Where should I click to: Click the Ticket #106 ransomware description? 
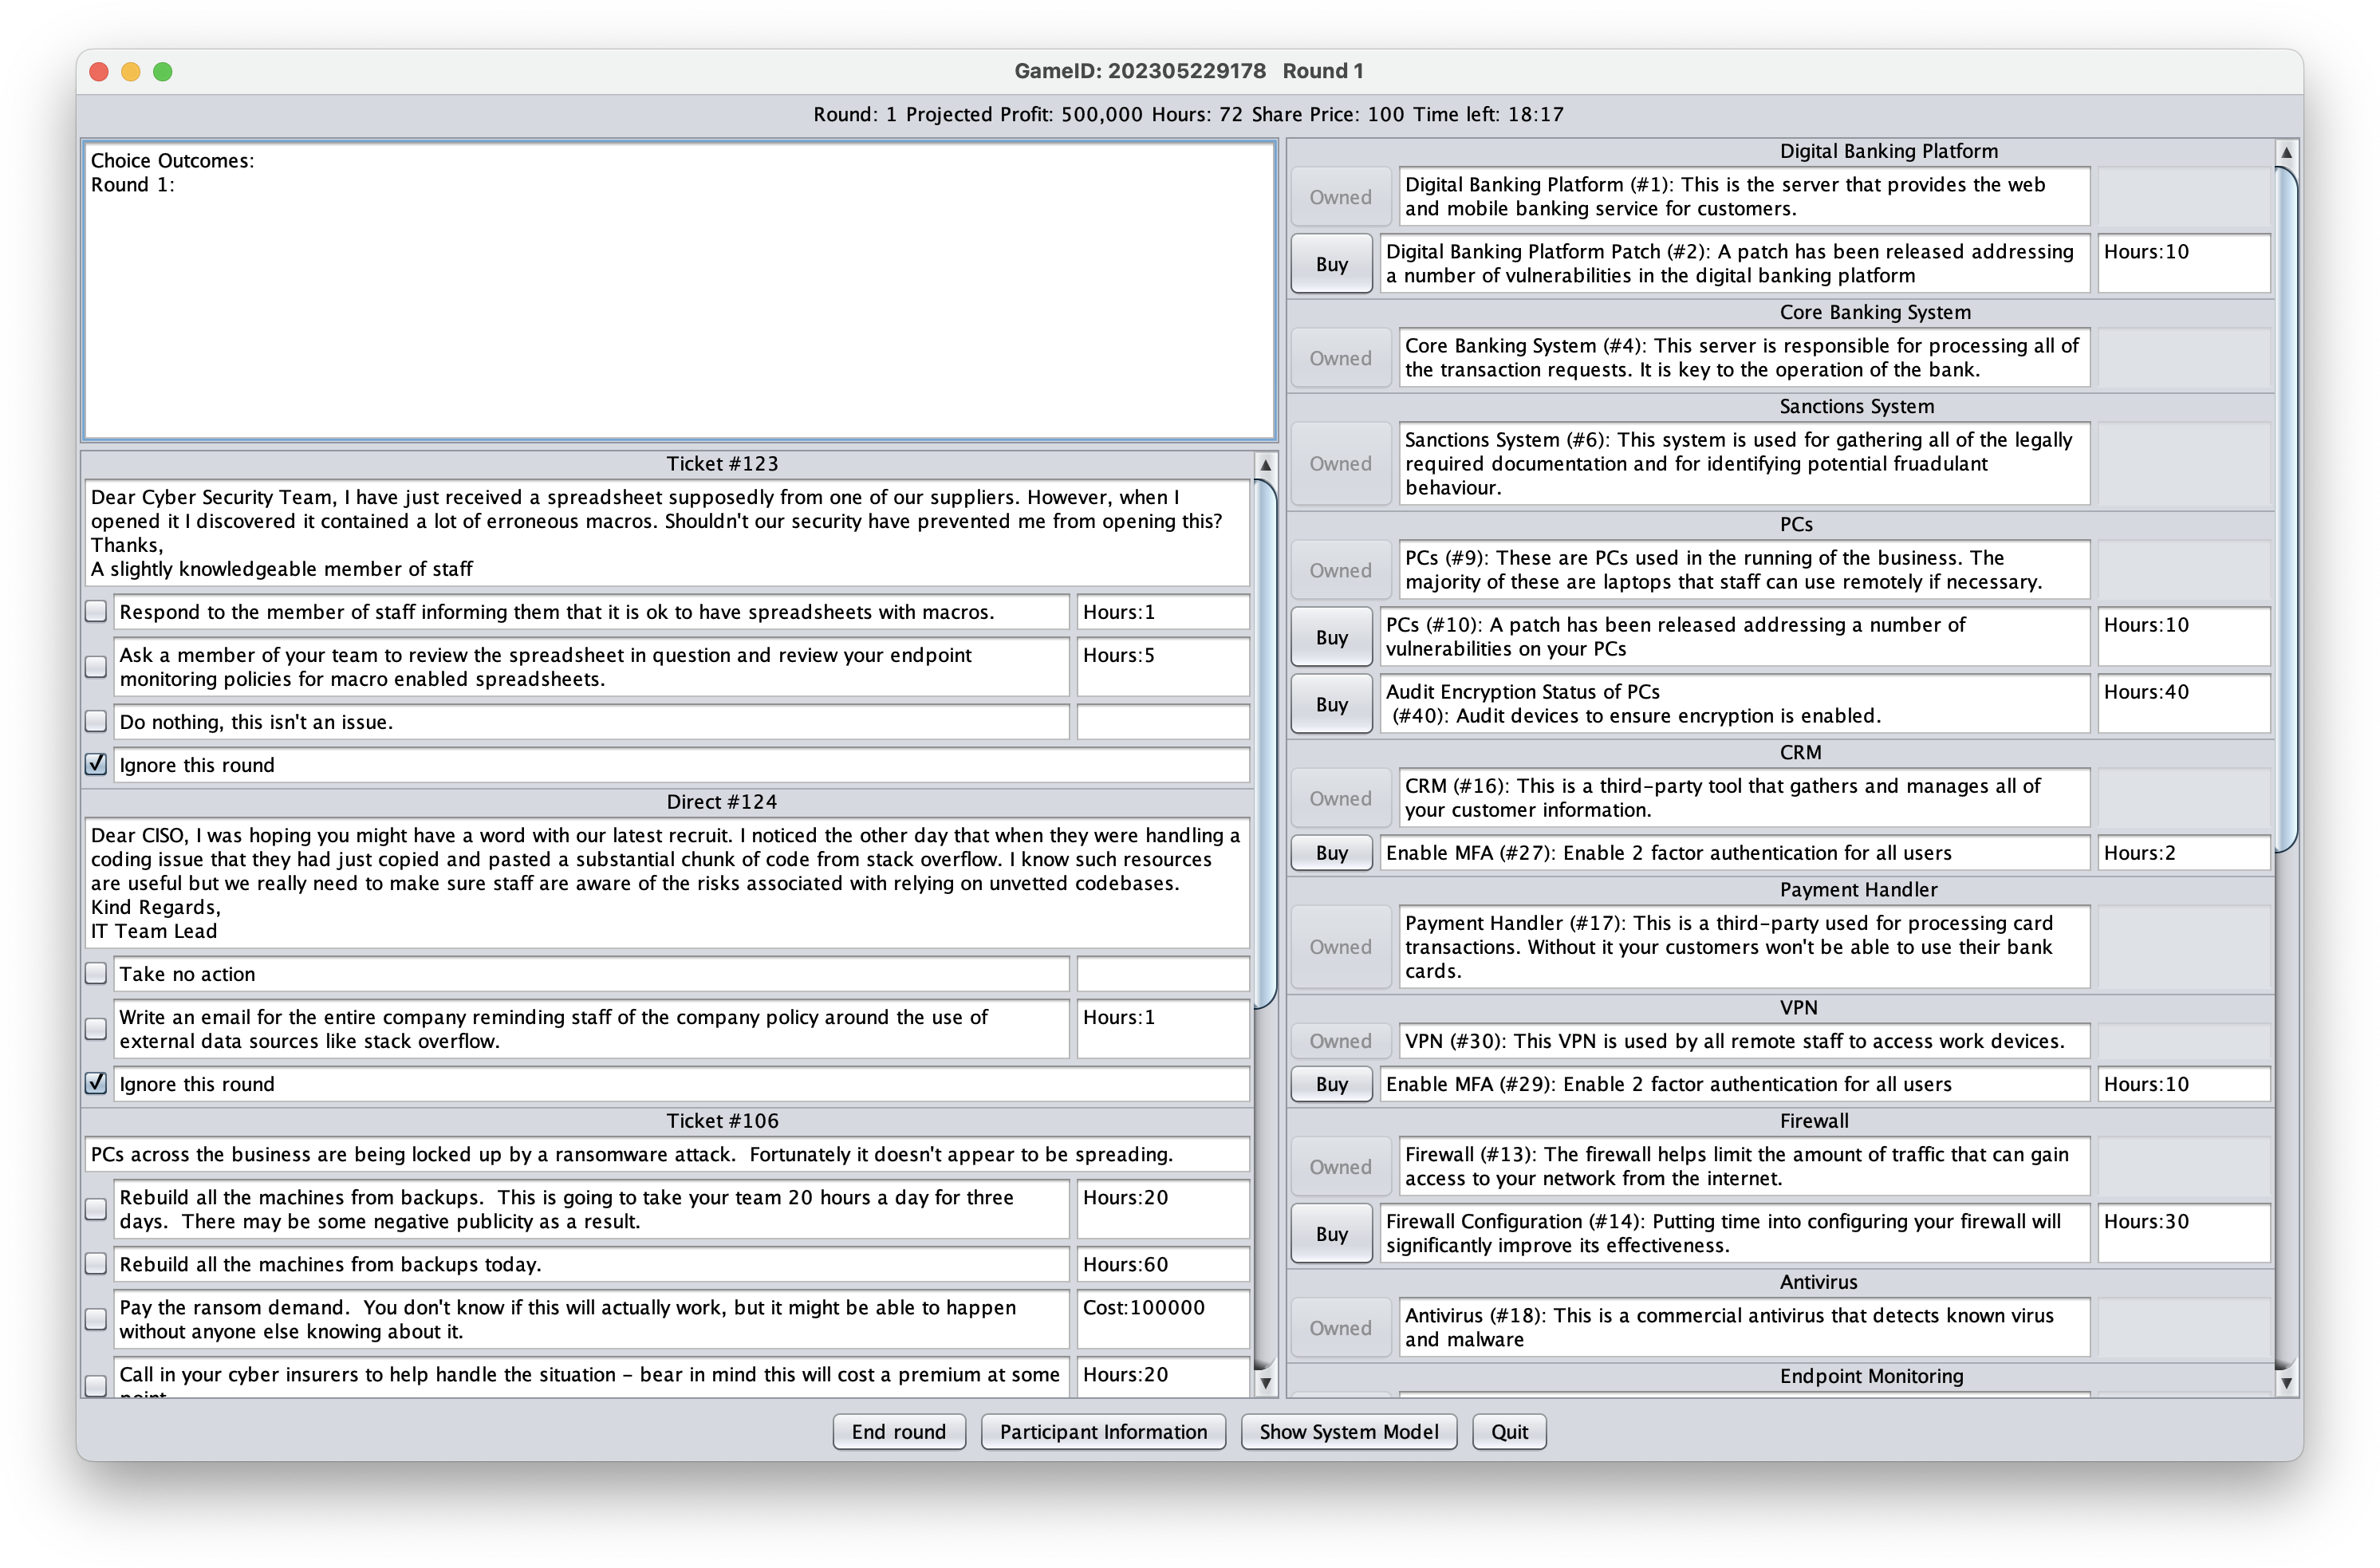[667, 1154]
